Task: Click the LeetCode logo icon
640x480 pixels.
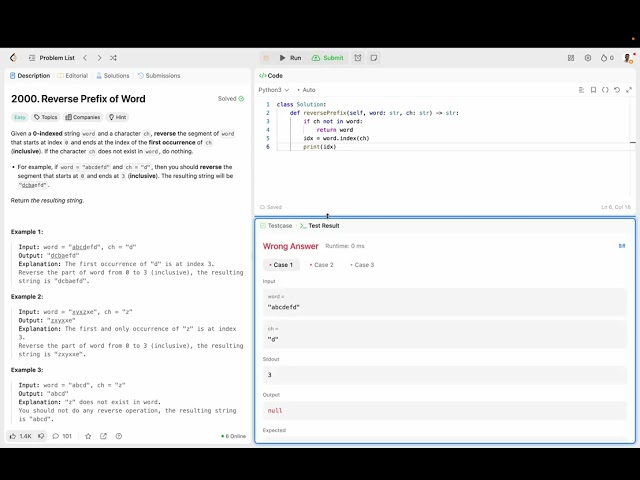Action: (13, 58)
